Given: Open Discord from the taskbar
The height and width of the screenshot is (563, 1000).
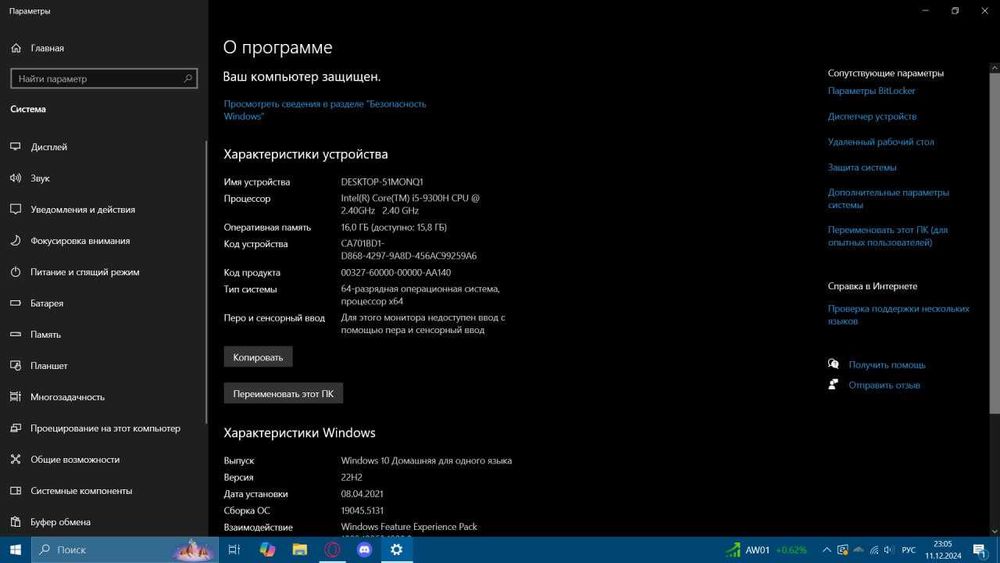Looking at the screenshot, I should (365, 550).
